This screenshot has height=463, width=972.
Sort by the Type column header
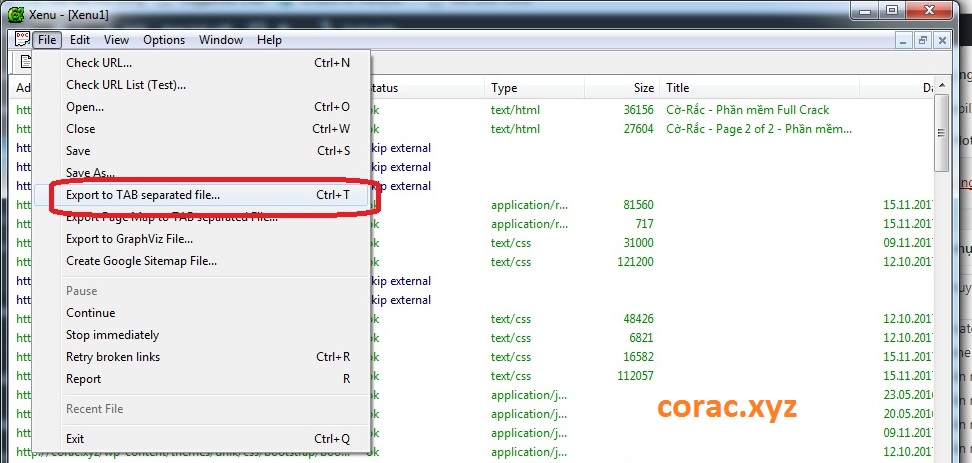(x=534, y=88)
